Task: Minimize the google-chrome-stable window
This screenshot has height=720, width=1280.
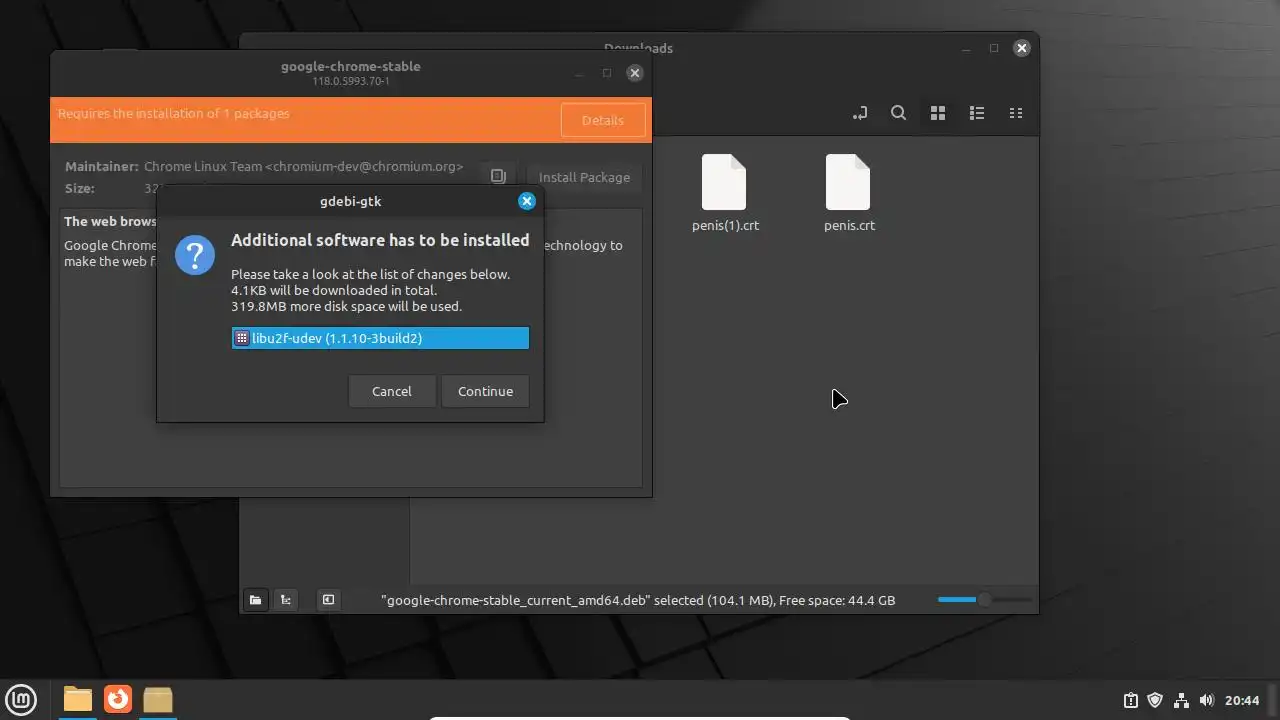Action: [x=579, y=73]
